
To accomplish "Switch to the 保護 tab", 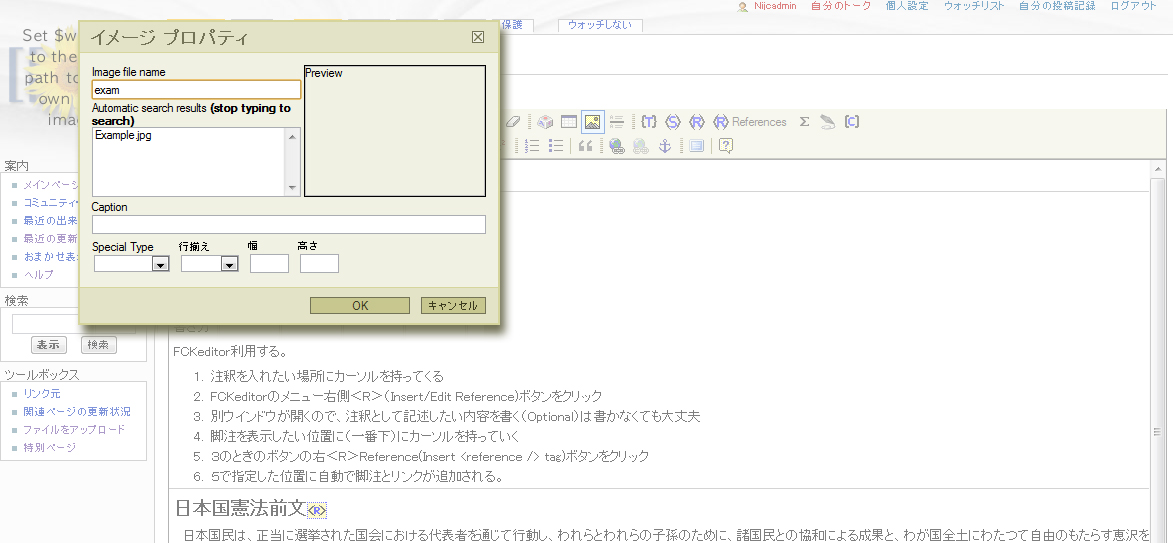I will click(x=513, y=25).
